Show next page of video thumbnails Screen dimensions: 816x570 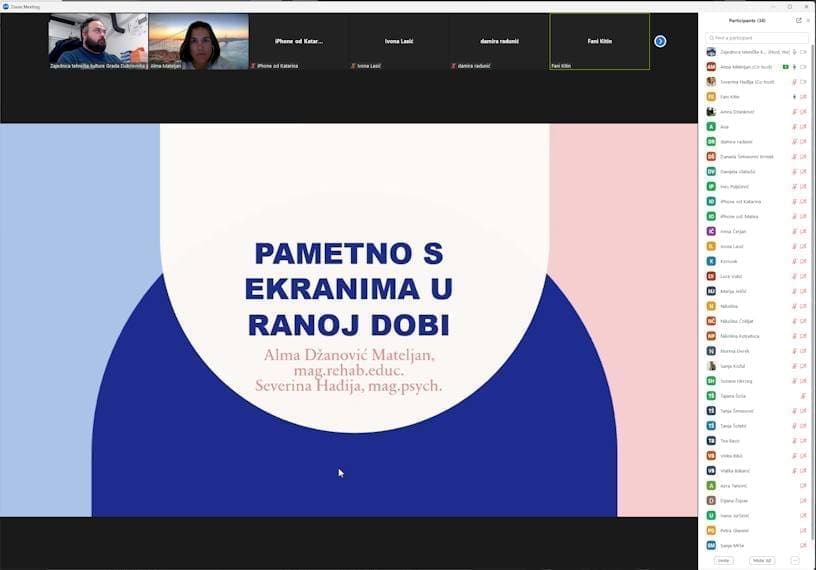[660, 41]
